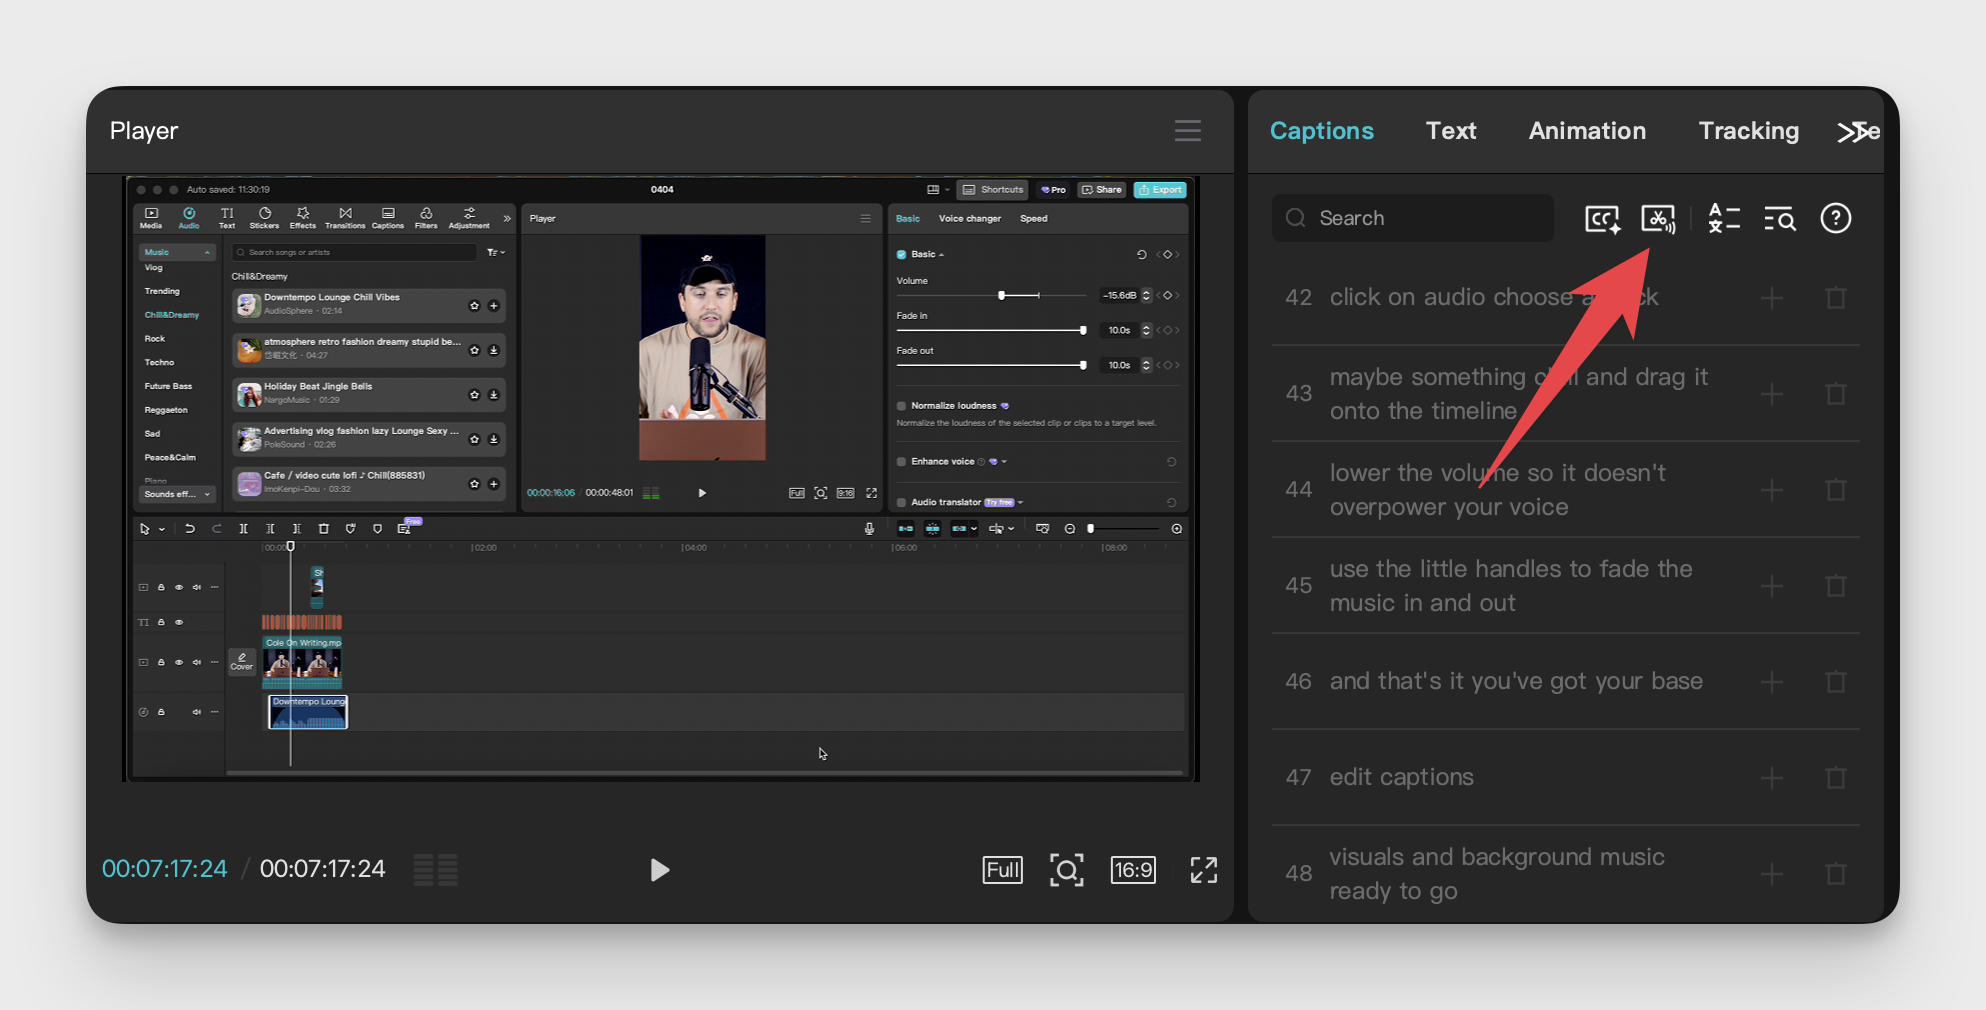Click the plus icon on caption 44
The height and width of the screenshot is (1010, 1986).
(x=1772, y=490)
